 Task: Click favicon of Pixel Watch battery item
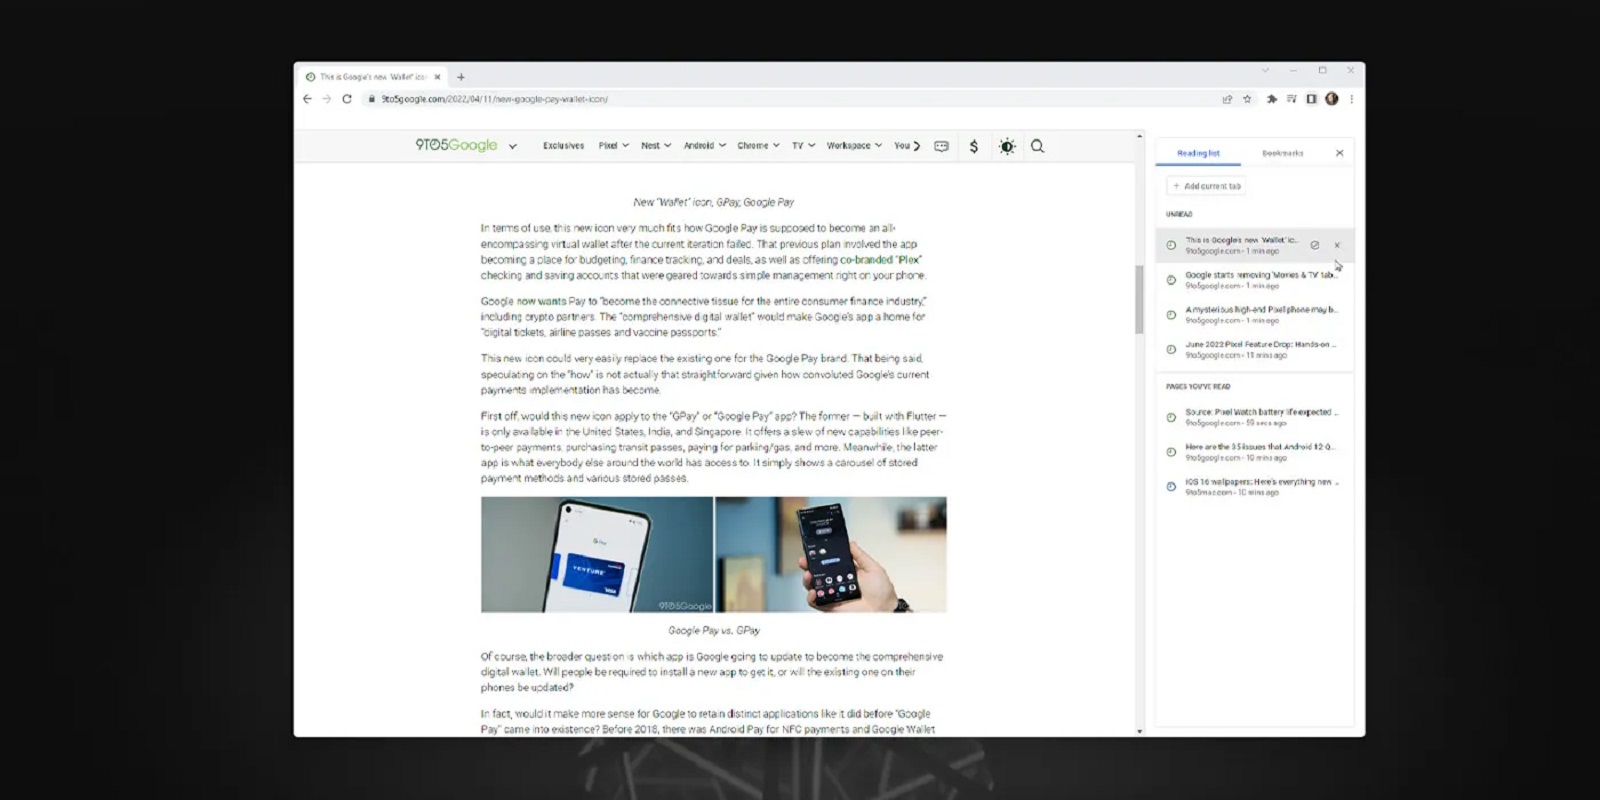[x=1171, y=417]
